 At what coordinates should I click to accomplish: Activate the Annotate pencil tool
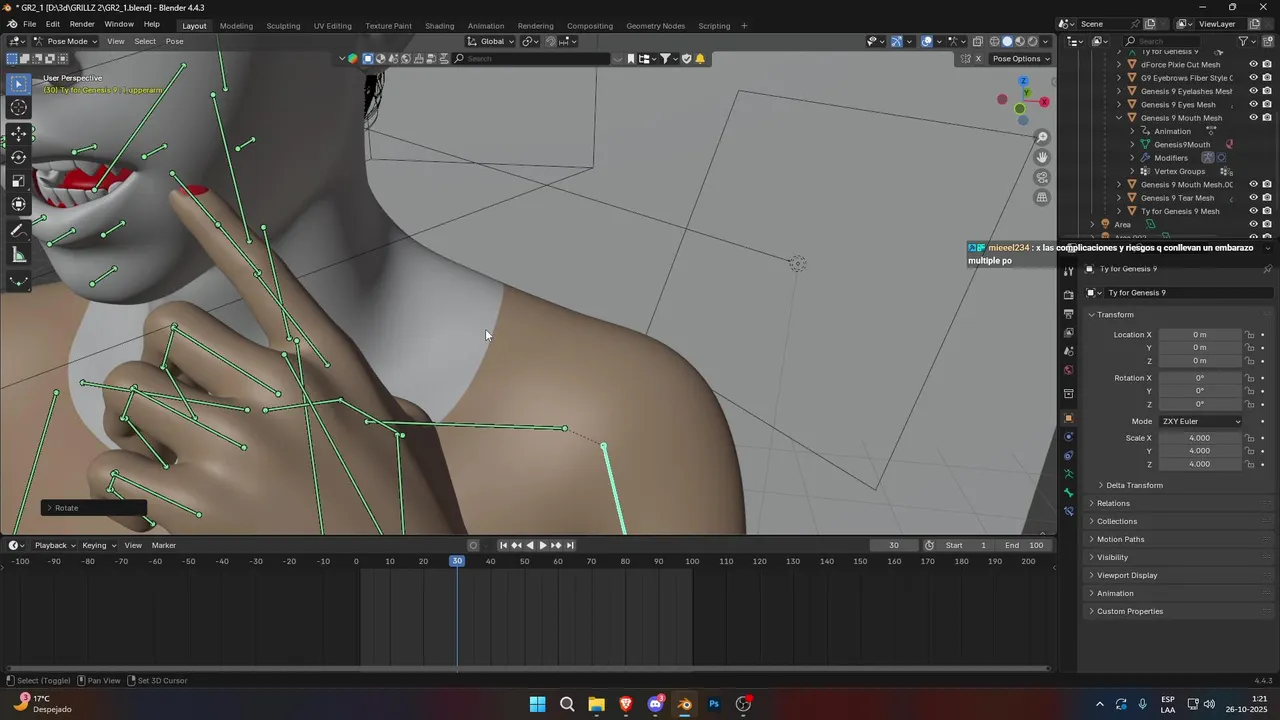(19, 231)
